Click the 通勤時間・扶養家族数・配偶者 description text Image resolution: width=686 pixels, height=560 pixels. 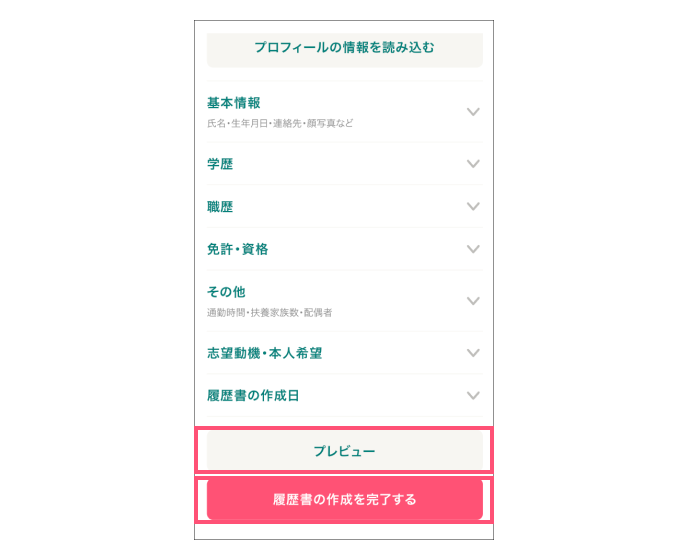[x=269, y=313]
